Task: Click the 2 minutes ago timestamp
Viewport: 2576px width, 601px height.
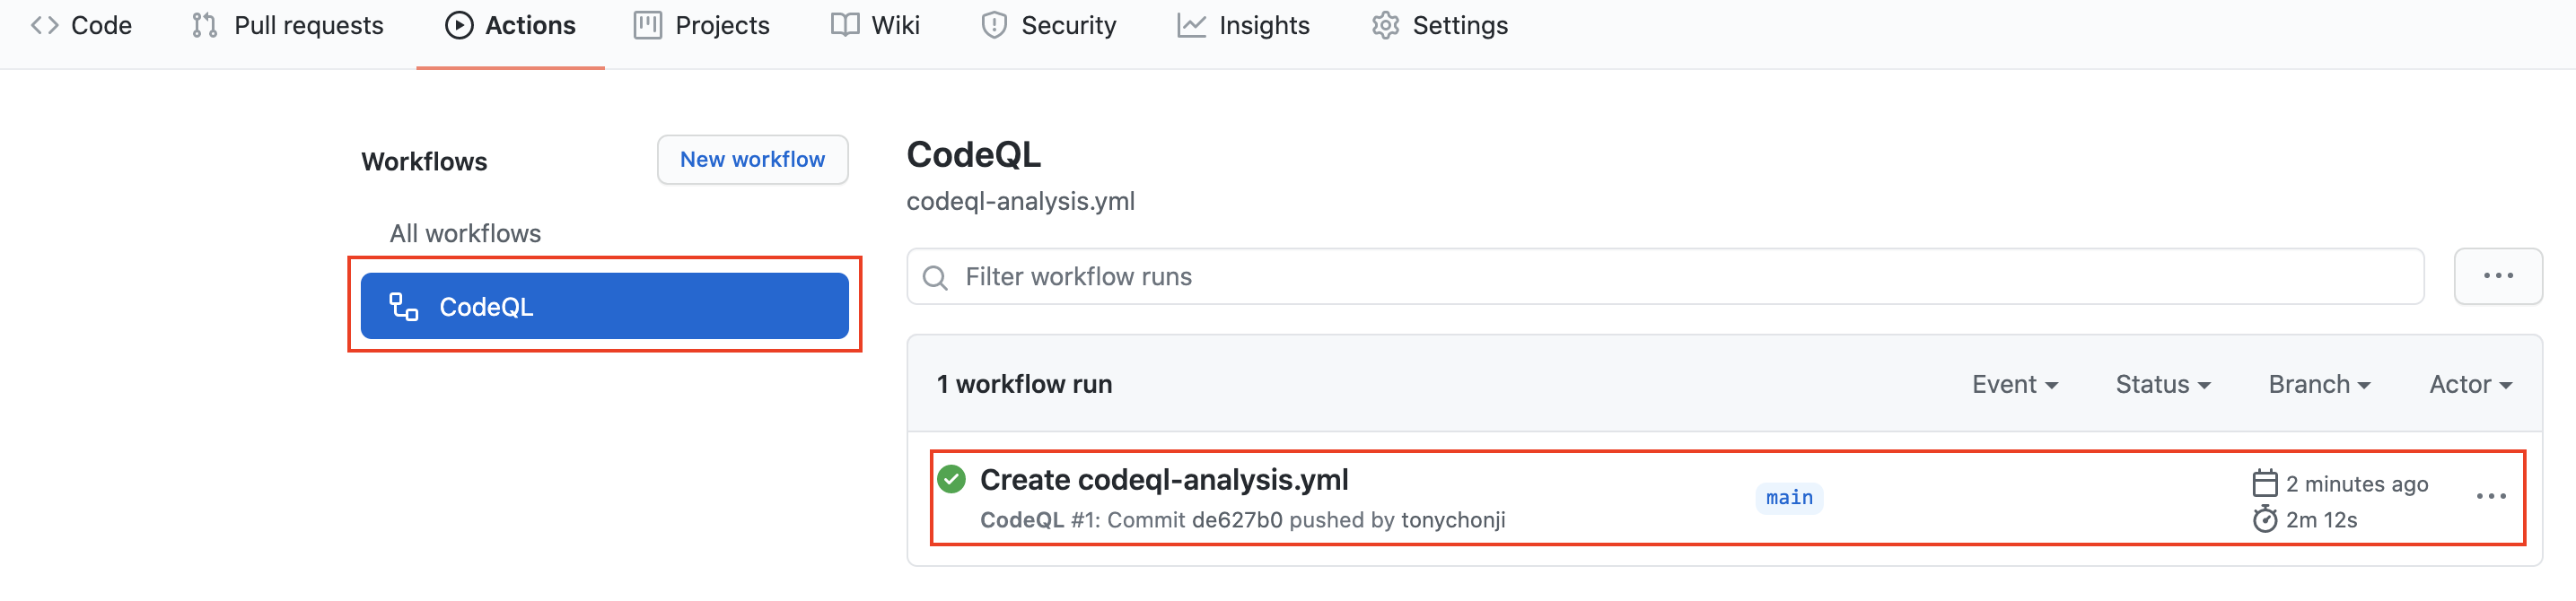Action: click(2356, 484)
